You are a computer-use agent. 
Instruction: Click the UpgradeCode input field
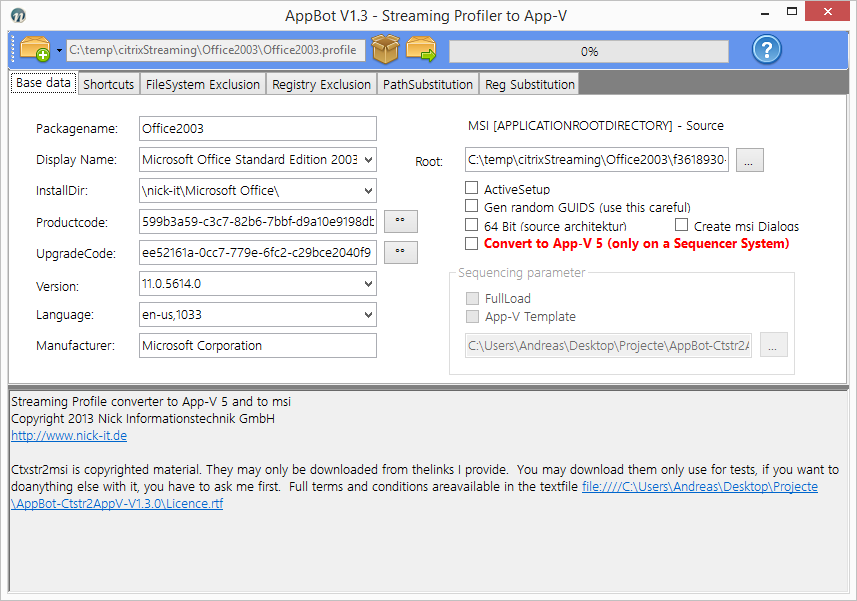pyautogui.click(x=257, y=252)
